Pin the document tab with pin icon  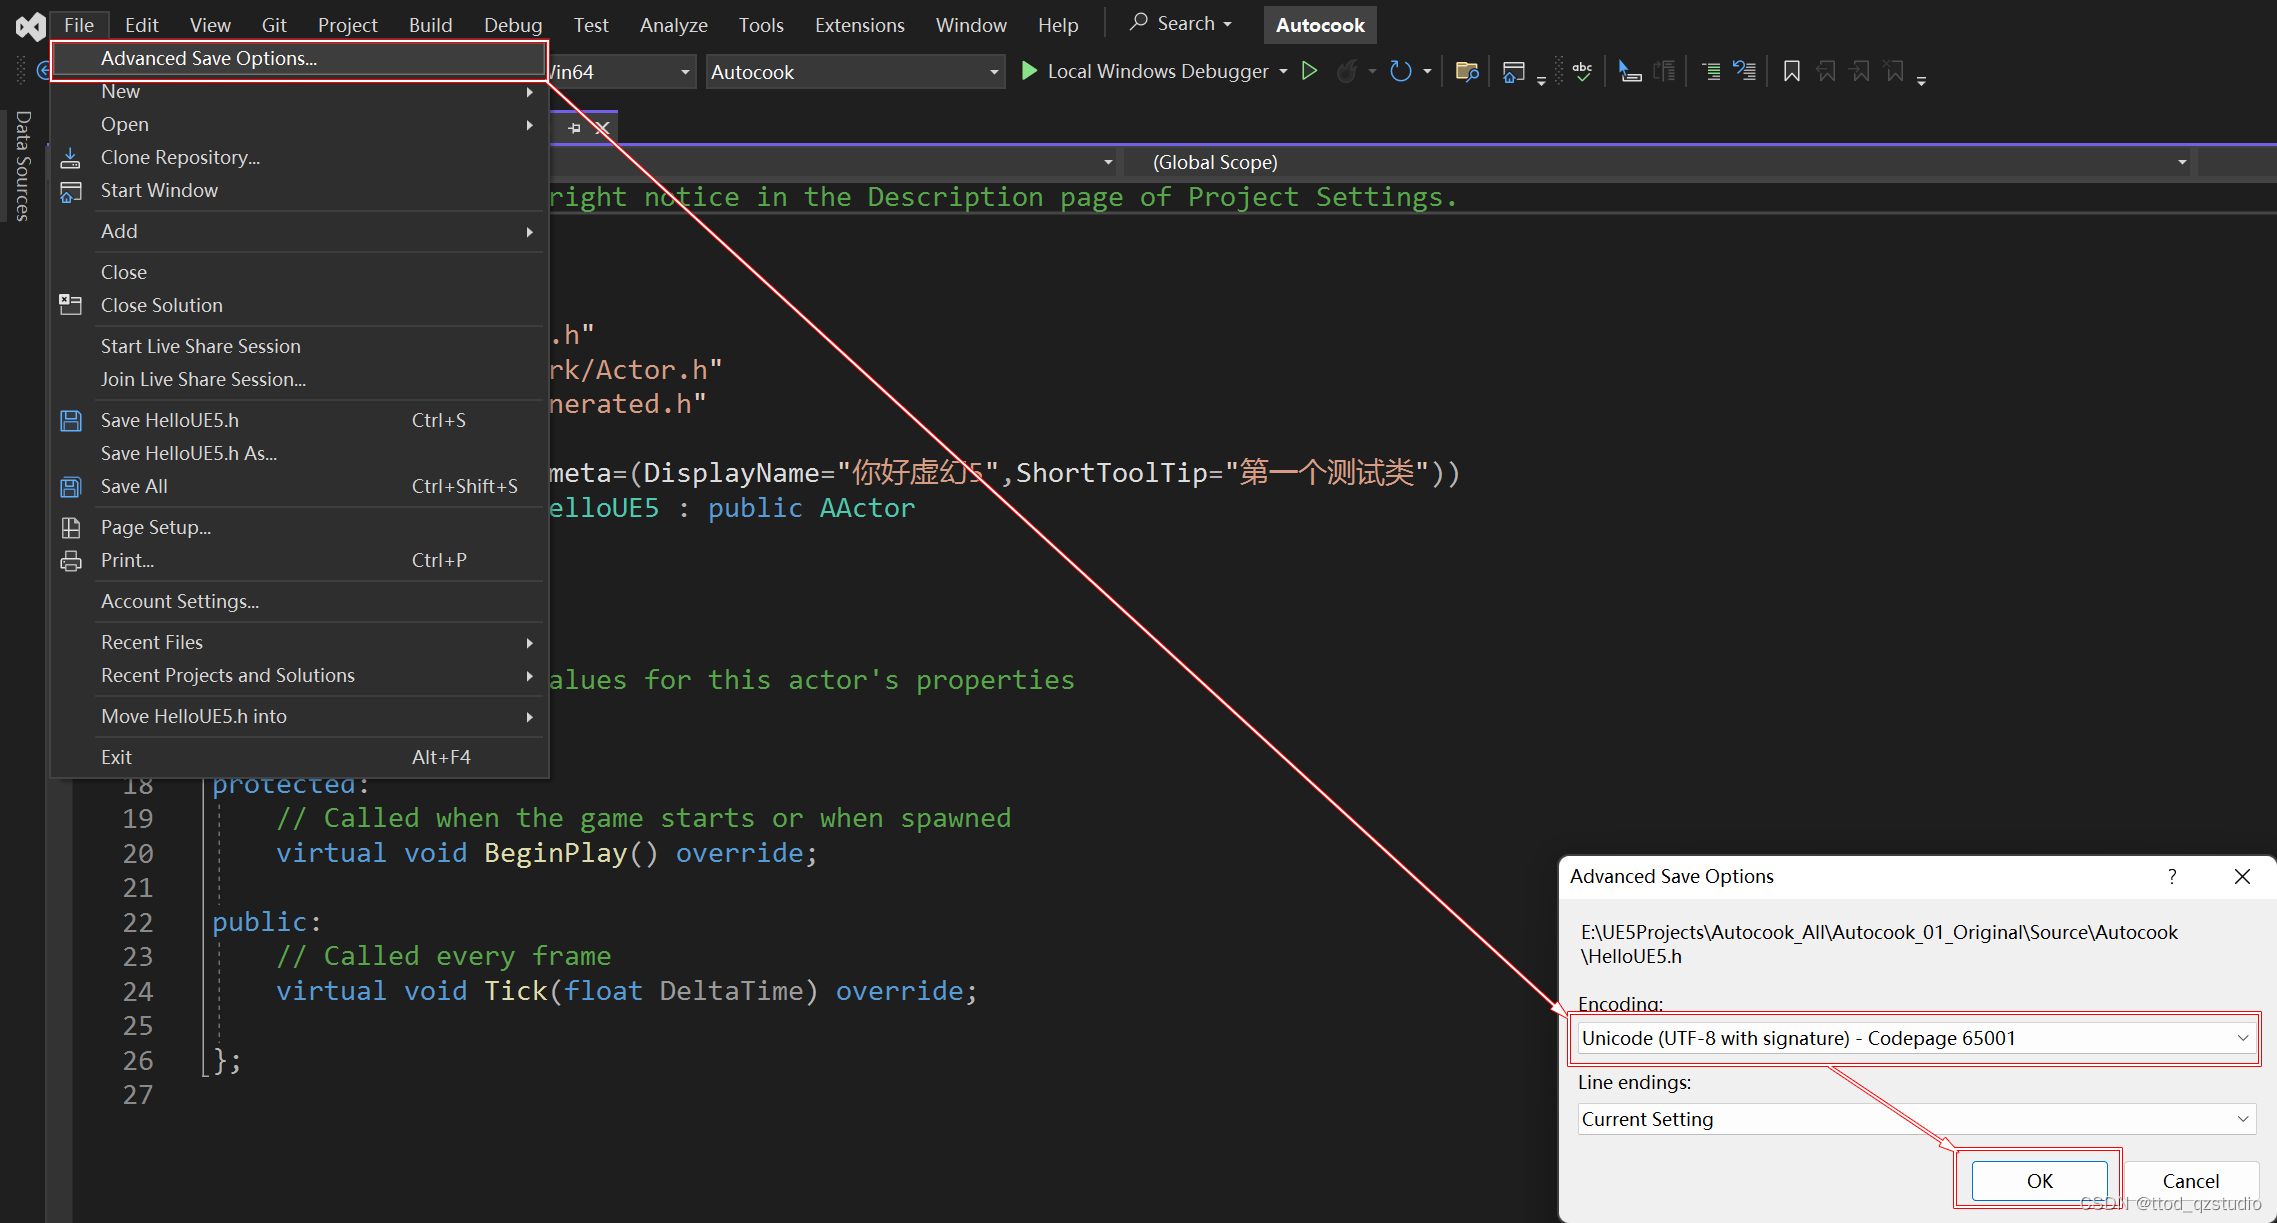tap(574, 128)
